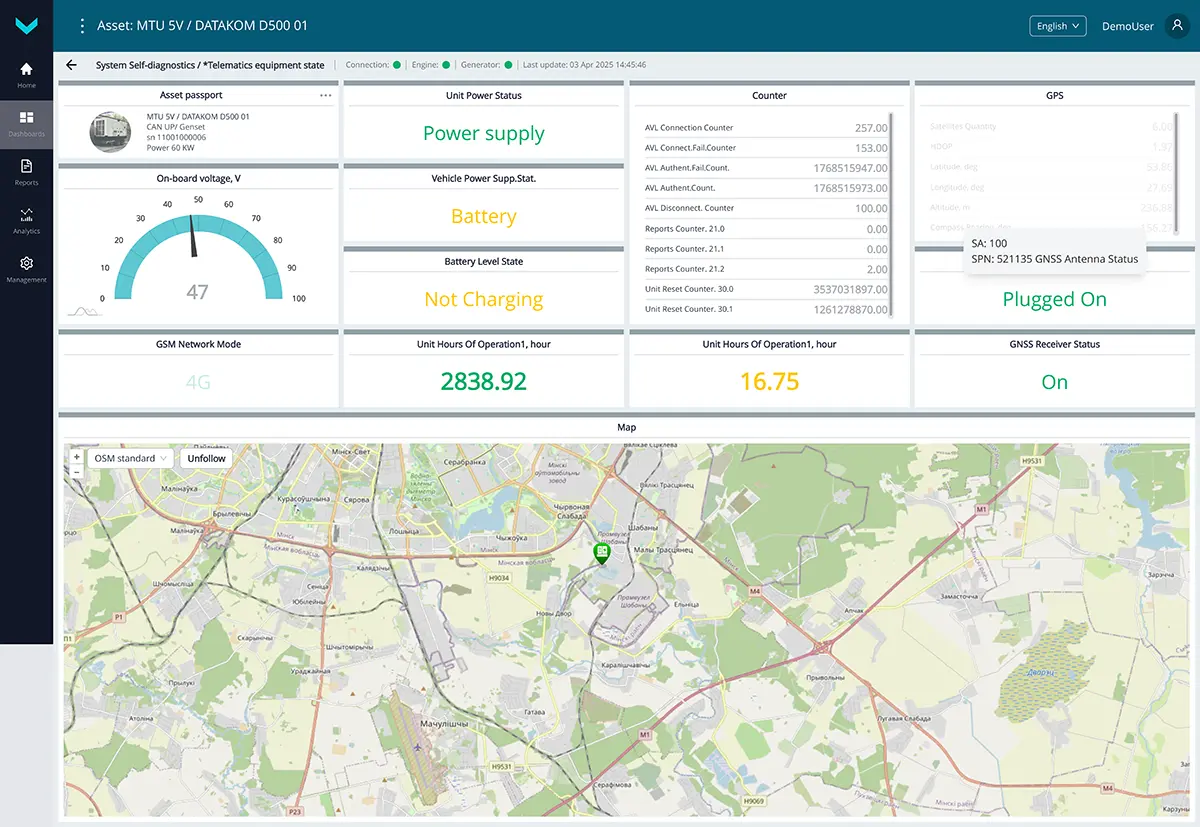Click the company logo in top-left corner
The height and width of the screenshot is (827, 1200).
click(x=26, y=27)
